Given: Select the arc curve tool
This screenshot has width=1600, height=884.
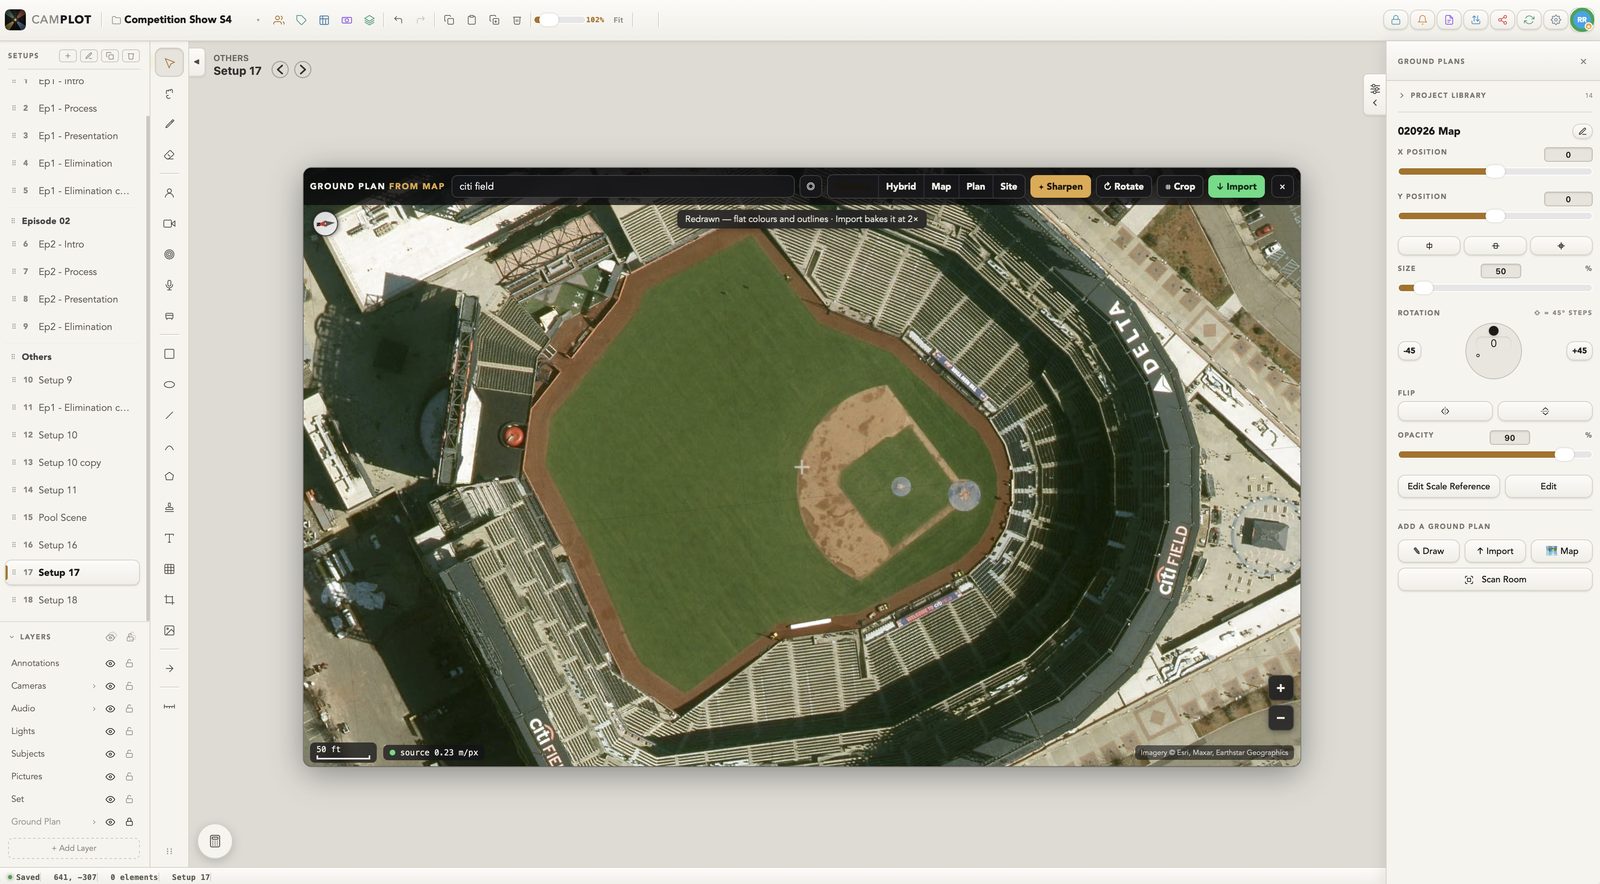Looking at the screenshot, I should coord(169,447).
